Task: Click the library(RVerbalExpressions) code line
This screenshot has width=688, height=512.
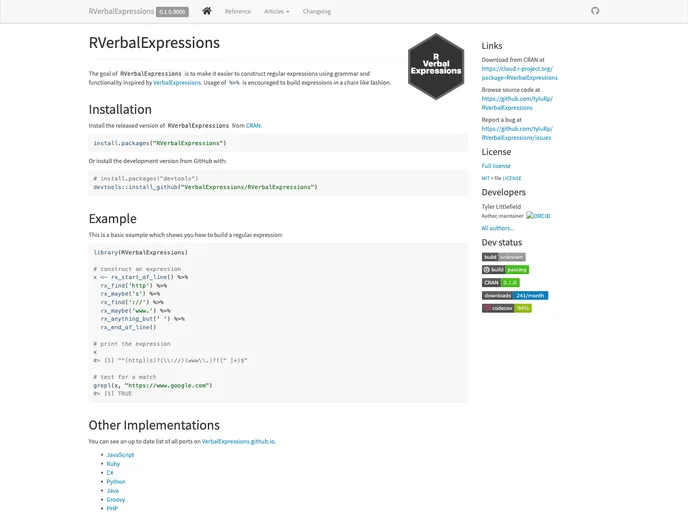Action: click(x=140, y=253)
